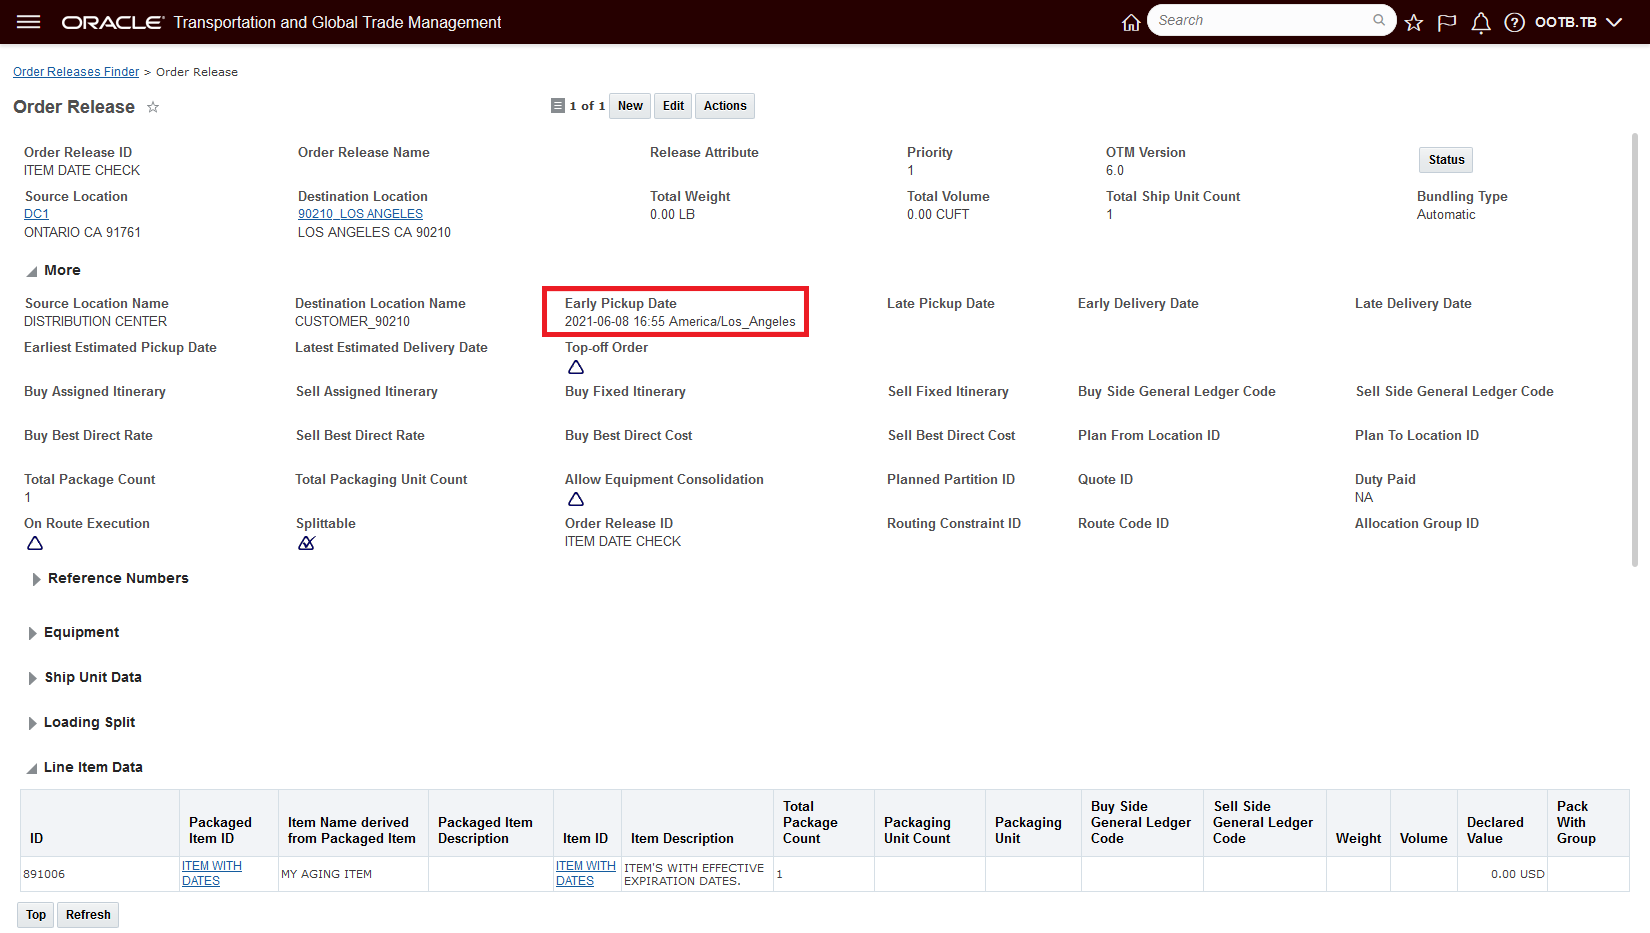The image size is (1650, 933).
Task: Click the Top button
Action: (x=36, y=915)
